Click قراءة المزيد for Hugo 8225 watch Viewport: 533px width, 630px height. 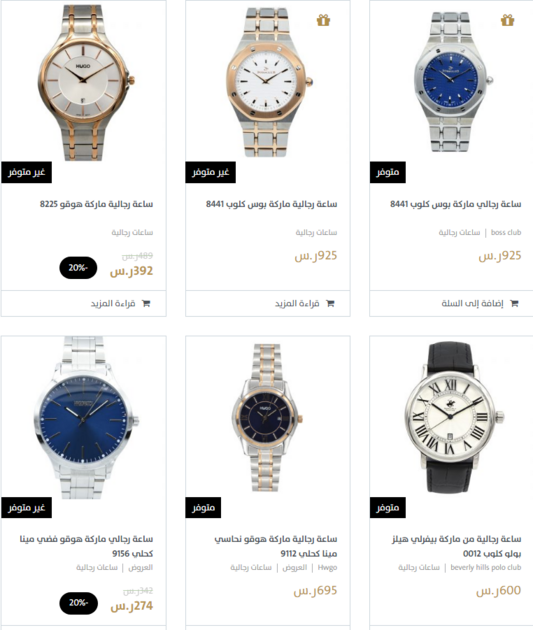click(x=113, y=303)
